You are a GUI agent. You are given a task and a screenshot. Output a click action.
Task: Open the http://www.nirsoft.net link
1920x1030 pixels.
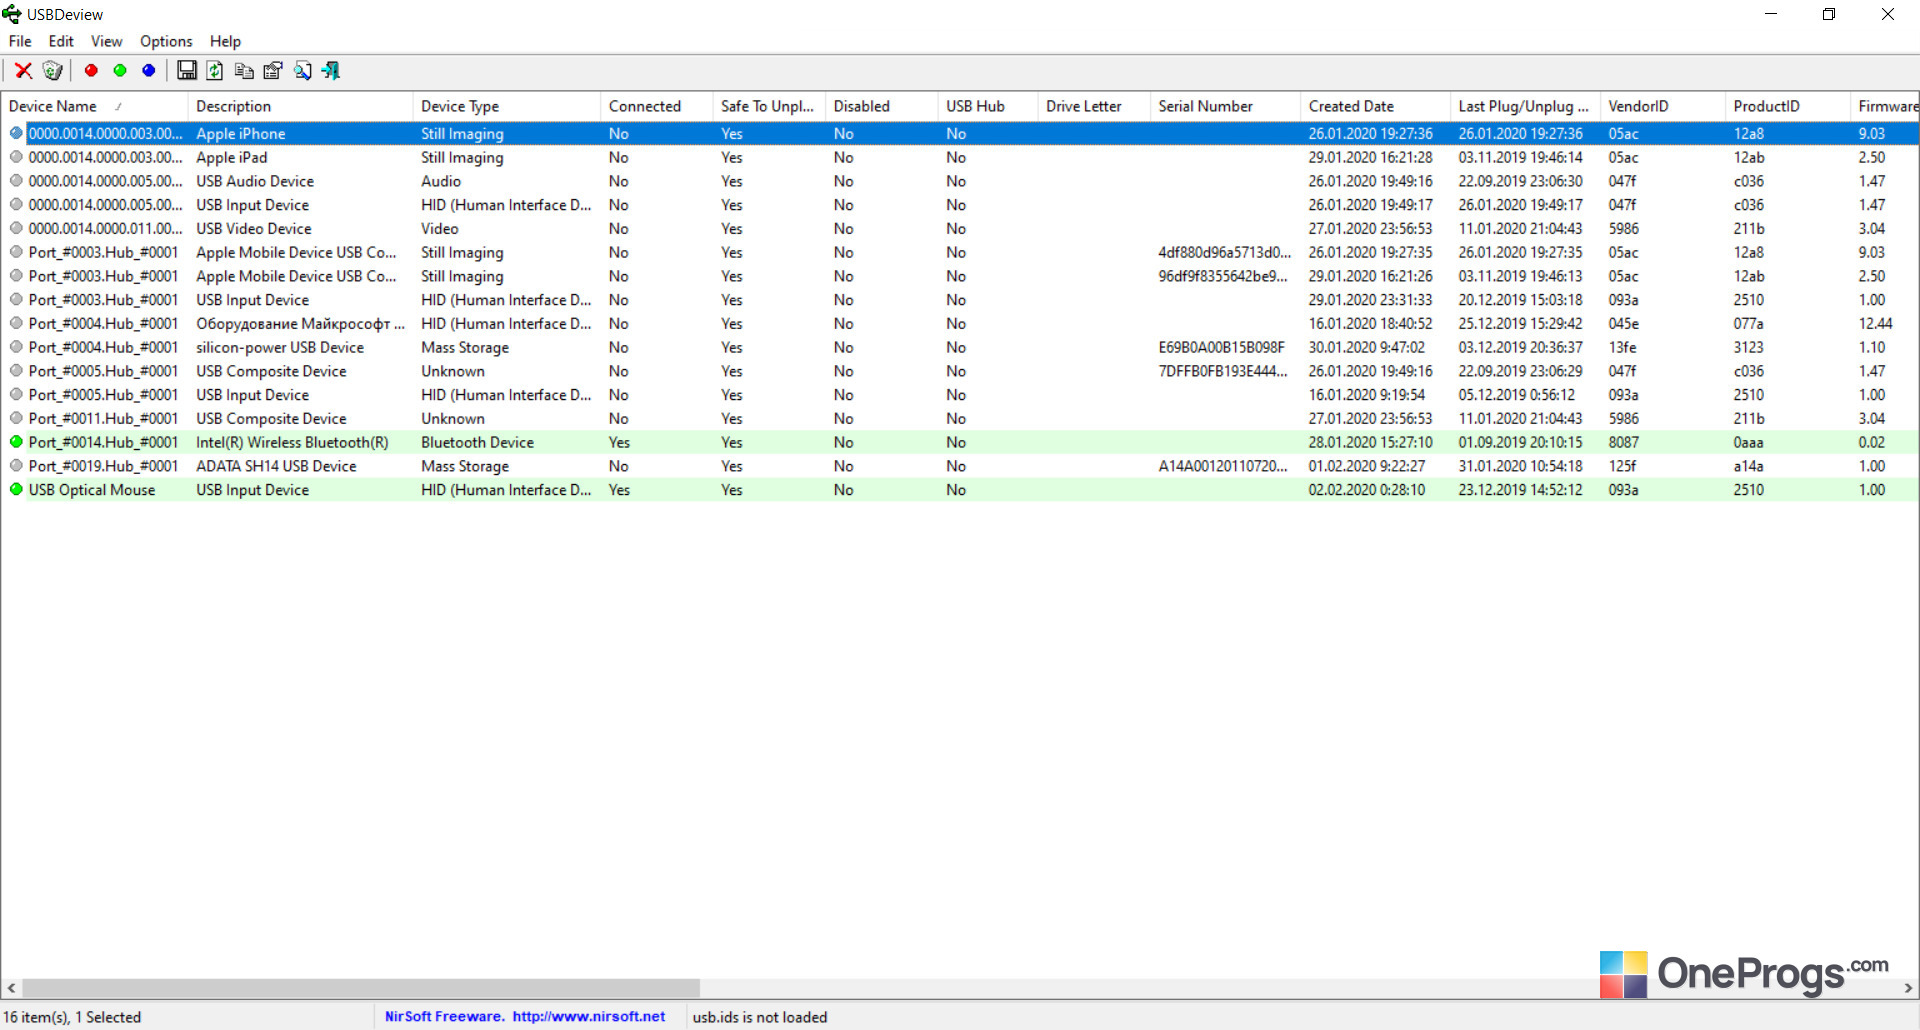[x=589, y=1016]
